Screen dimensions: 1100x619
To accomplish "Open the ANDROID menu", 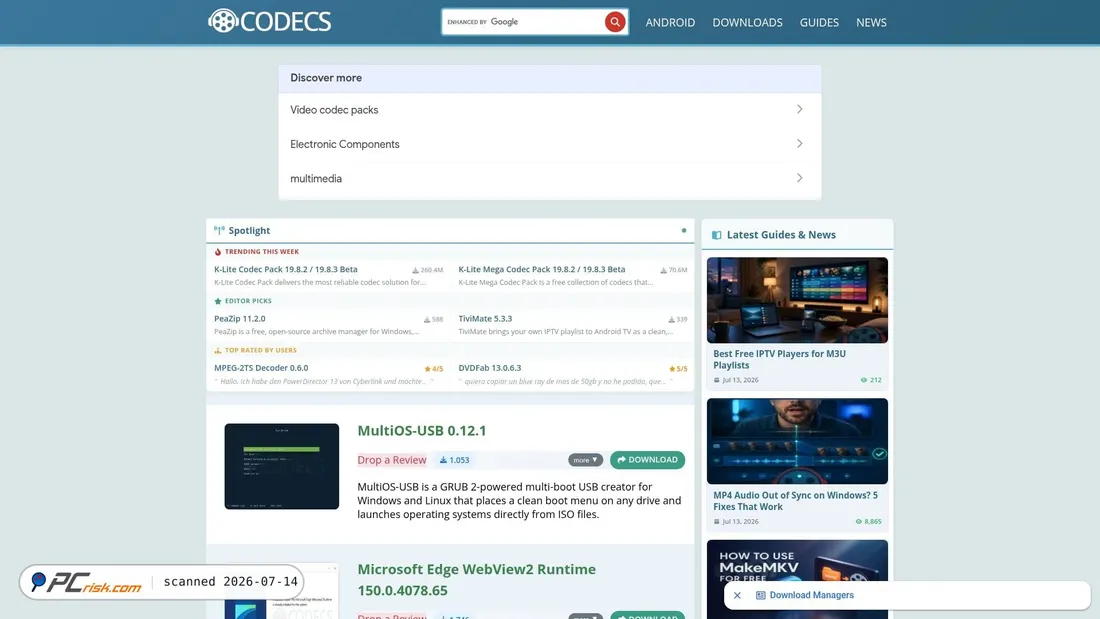I will (670, 22).
